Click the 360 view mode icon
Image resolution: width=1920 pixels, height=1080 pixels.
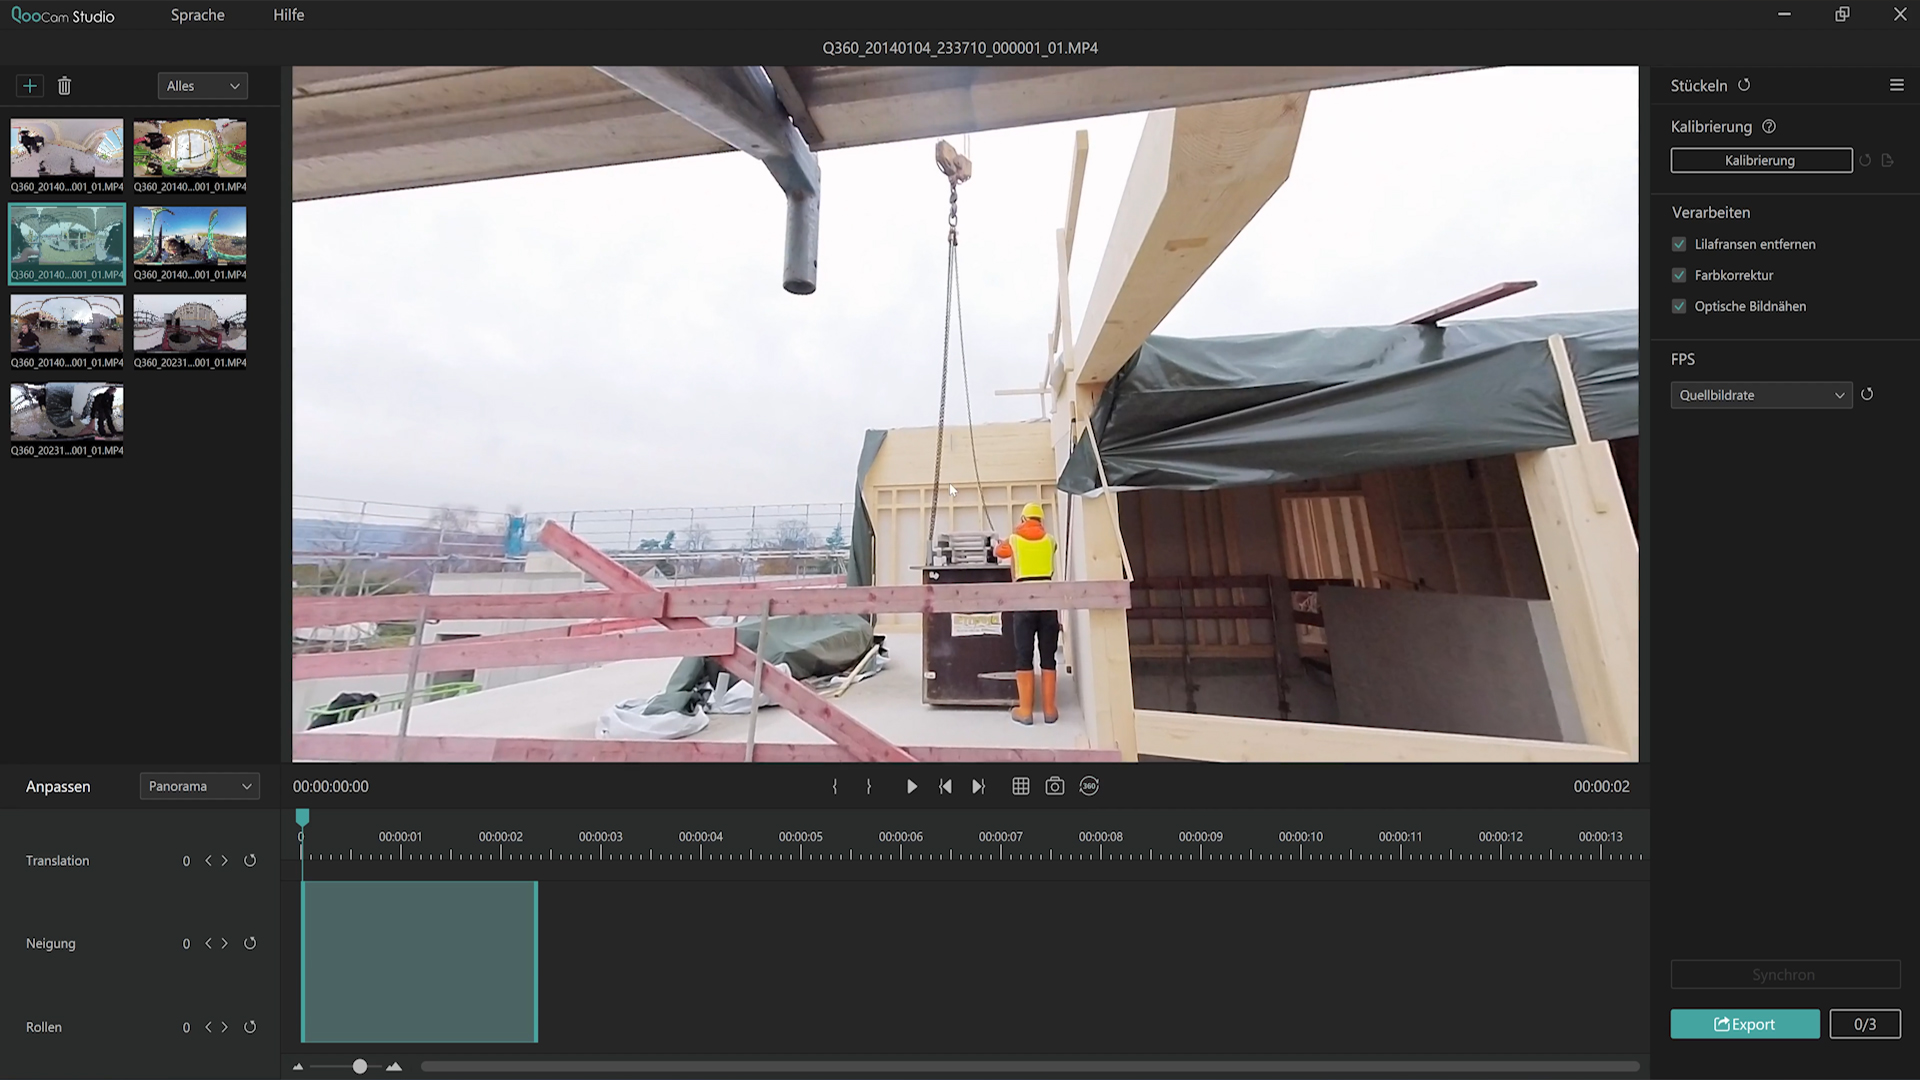(x=1089, y=787)
